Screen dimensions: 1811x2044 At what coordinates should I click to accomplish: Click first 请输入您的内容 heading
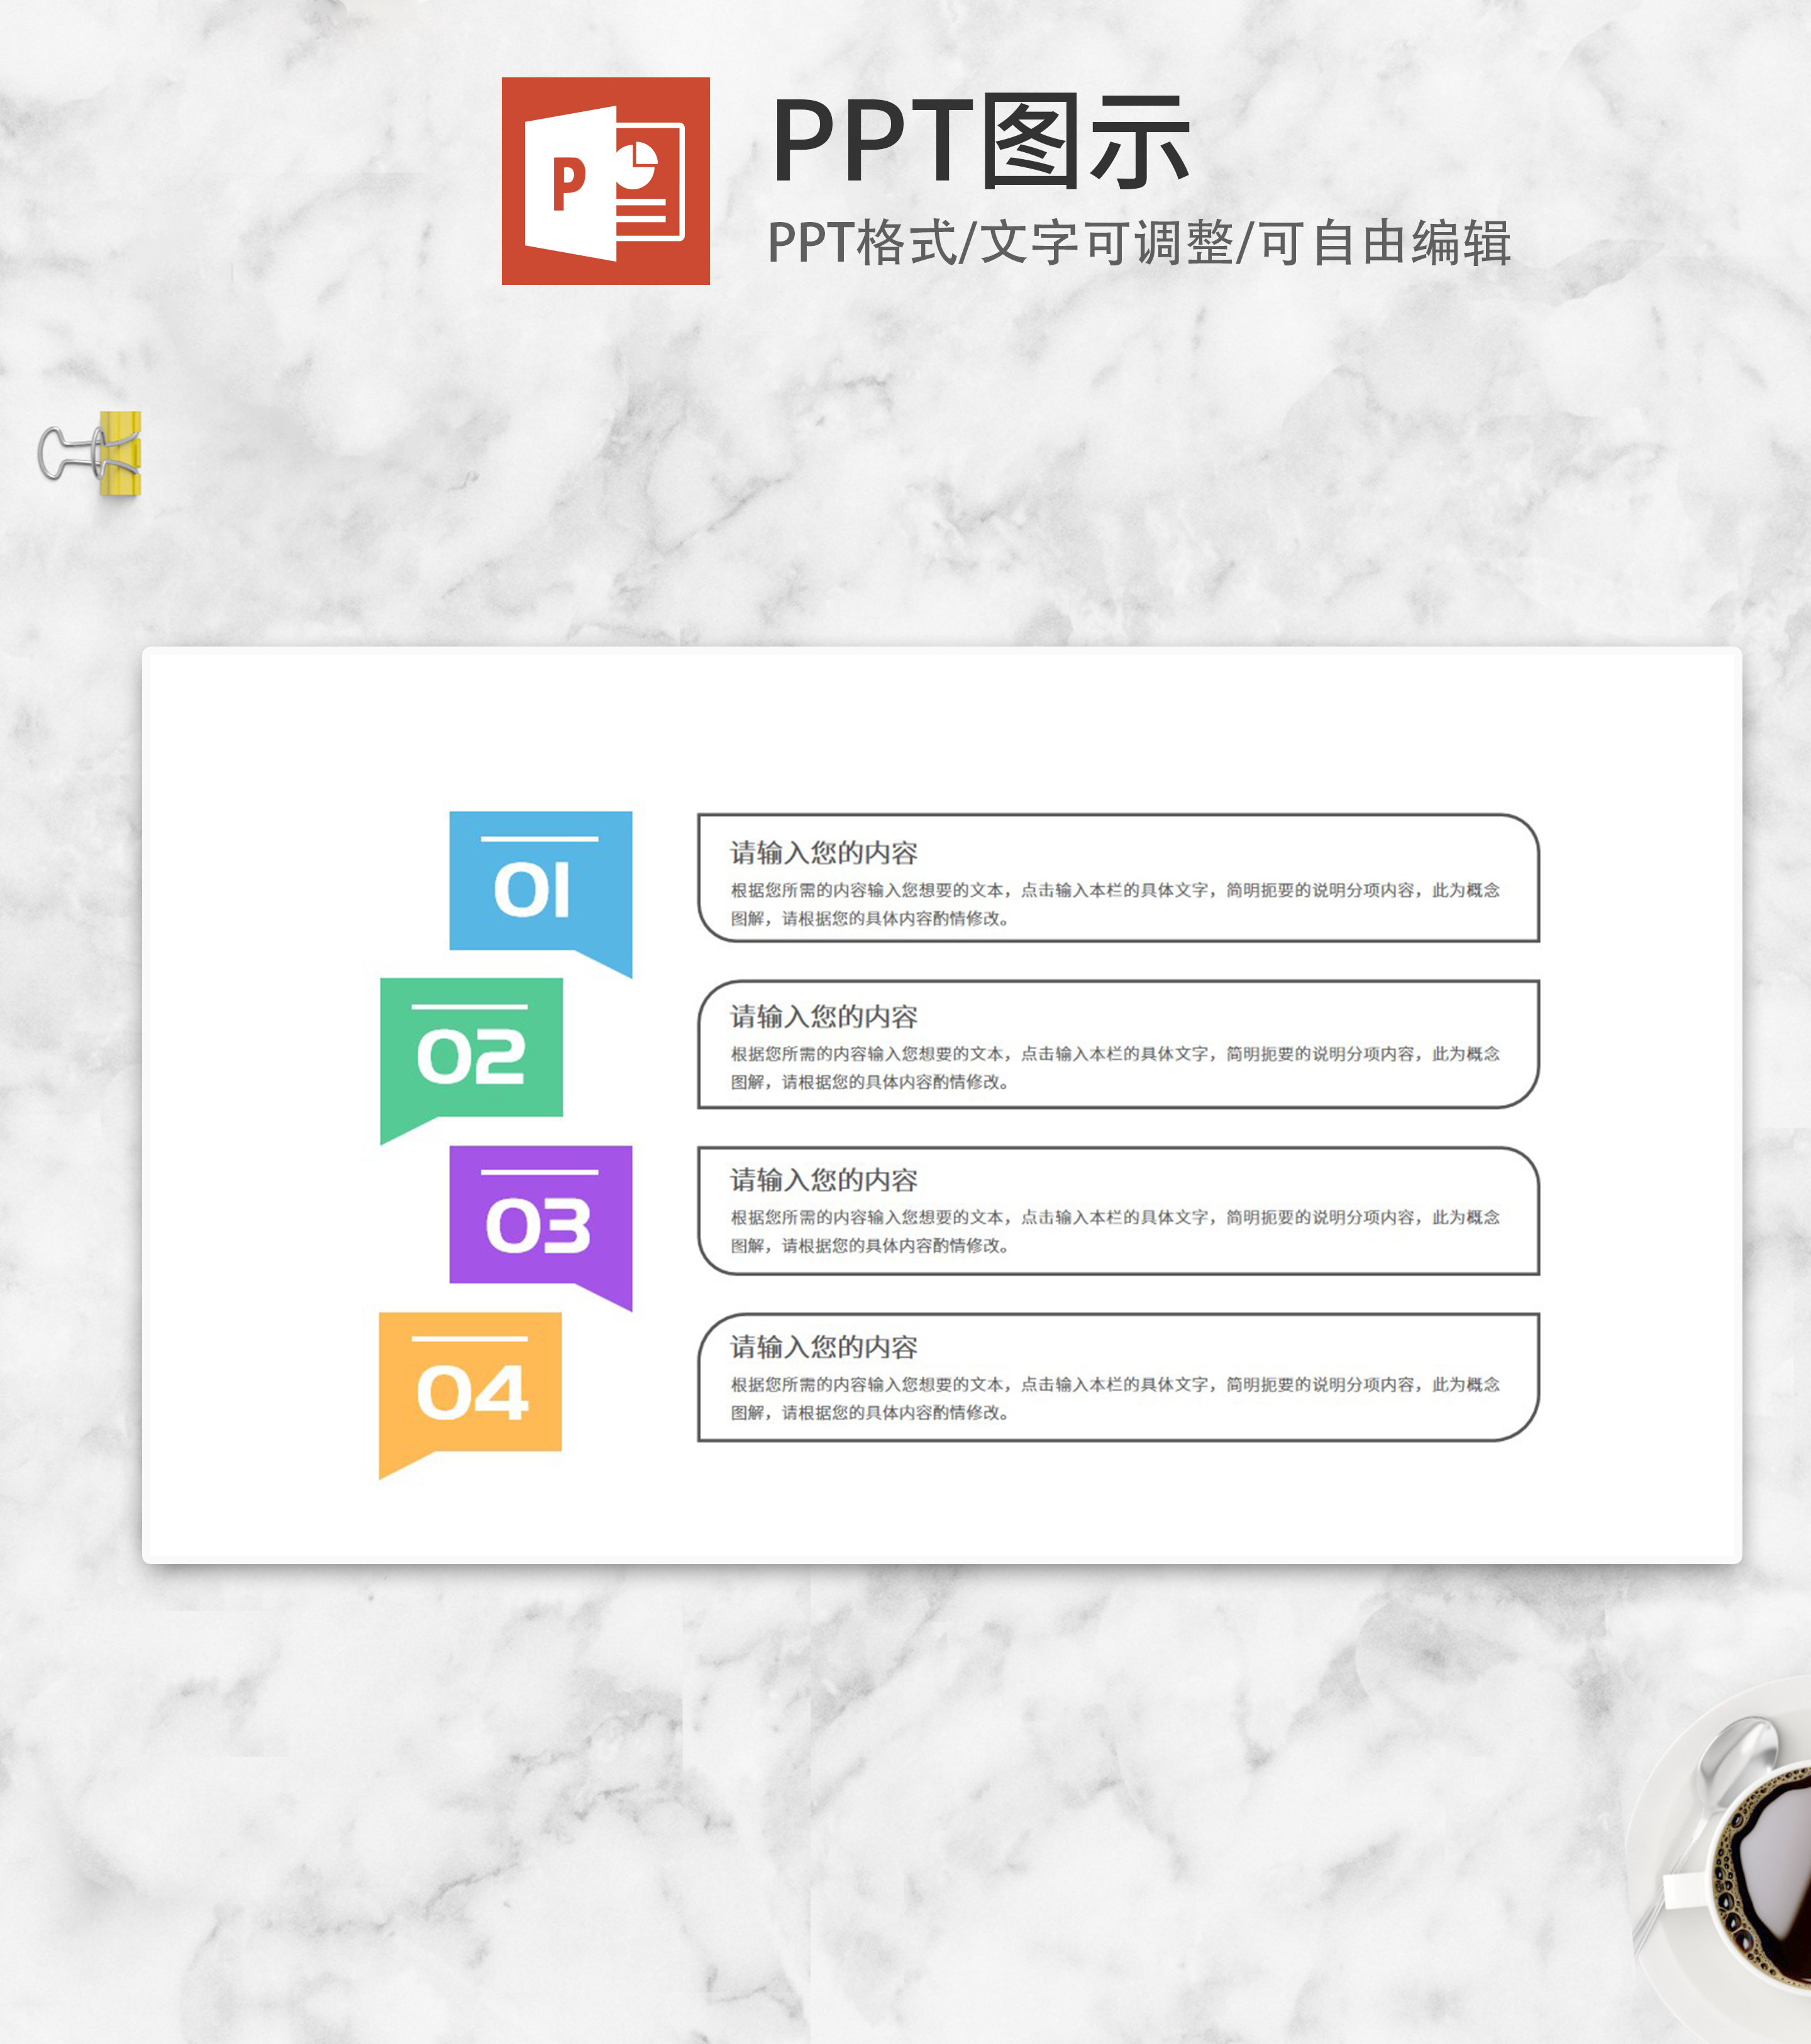[x=823, y=853]
